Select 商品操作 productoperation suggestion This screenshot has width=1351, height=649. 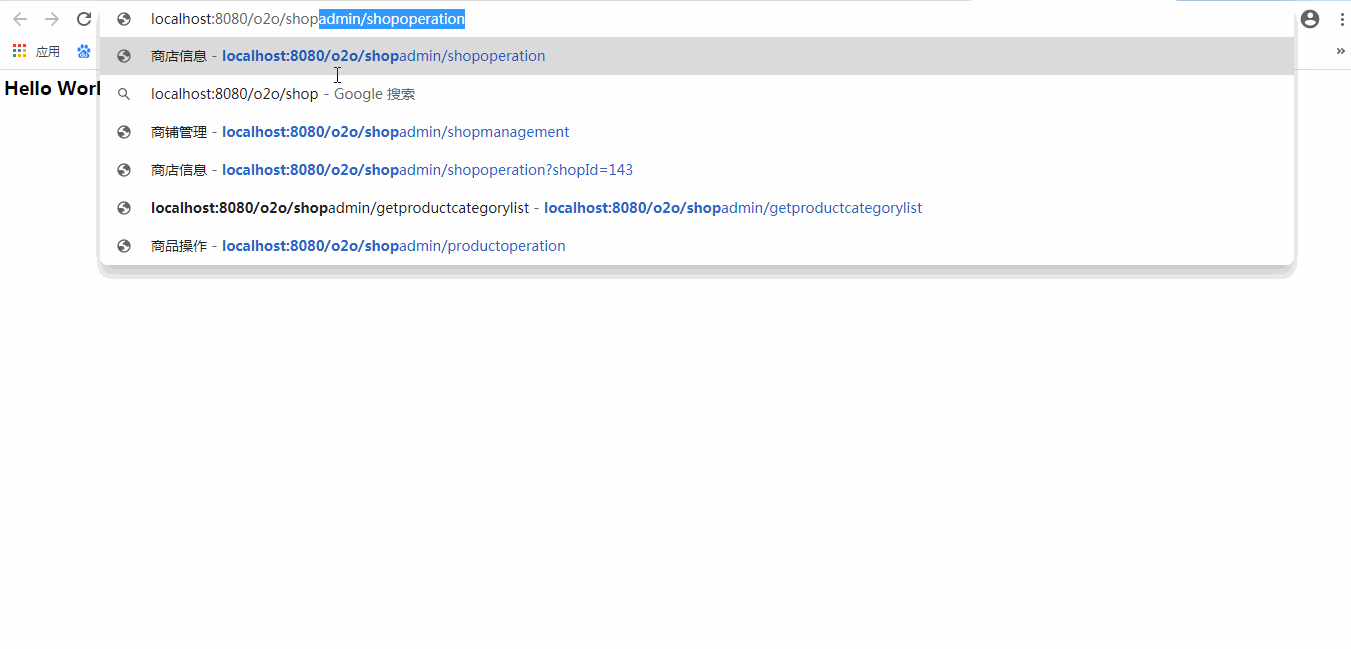point(697,246)
